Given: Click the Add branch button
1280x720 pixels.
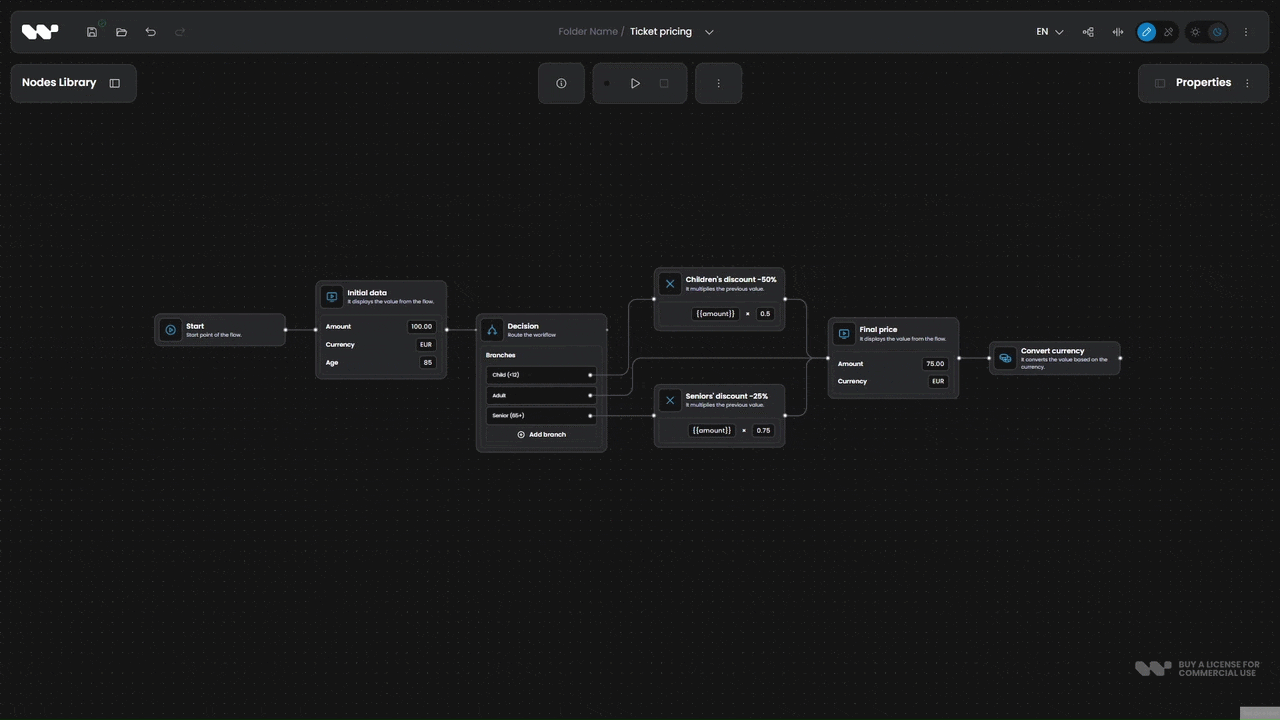Looking at the screenshot, I should pos(541,435).
